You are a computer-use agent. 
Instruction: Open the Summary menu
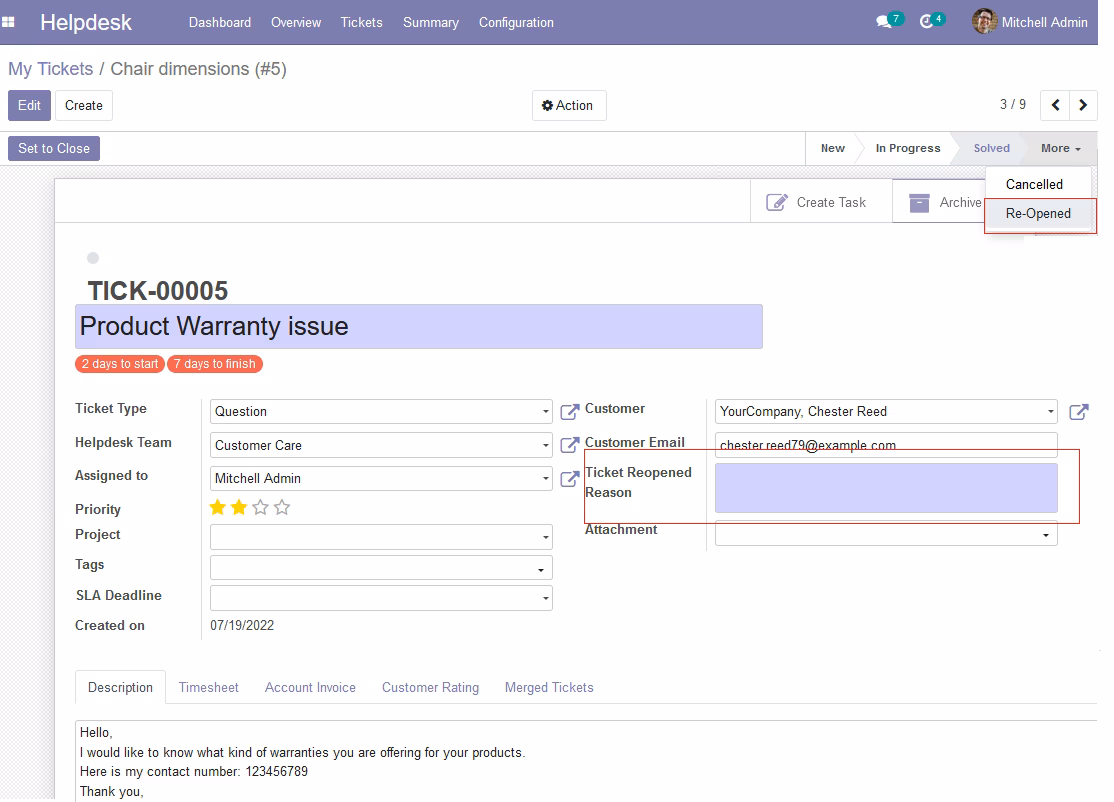431,22
